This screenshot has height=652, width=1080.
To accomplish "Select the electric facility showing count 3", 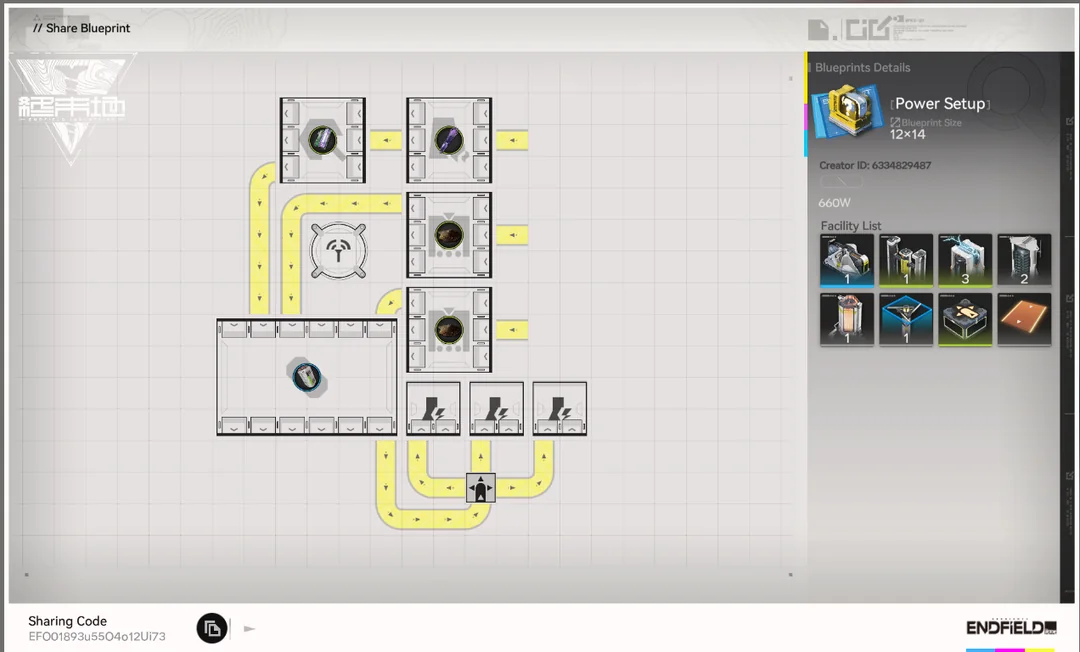I will tap(965, 260).
